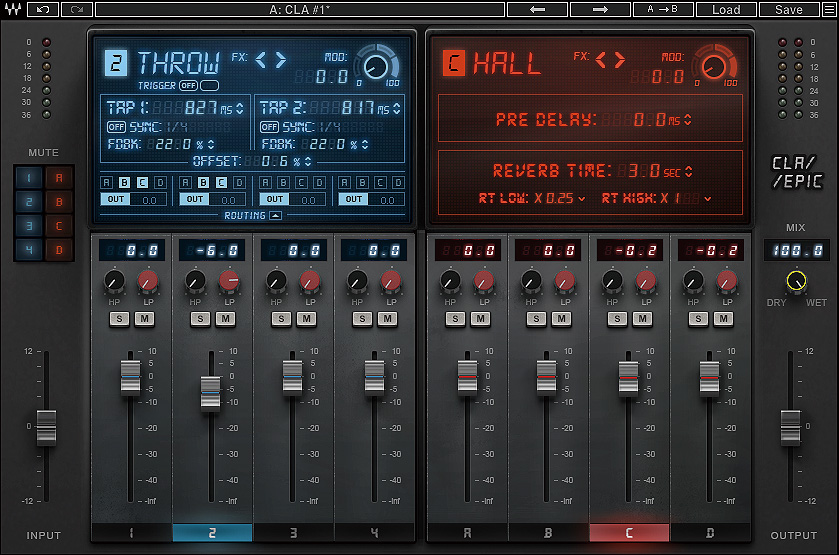Select reverb channel tab C

629,533
